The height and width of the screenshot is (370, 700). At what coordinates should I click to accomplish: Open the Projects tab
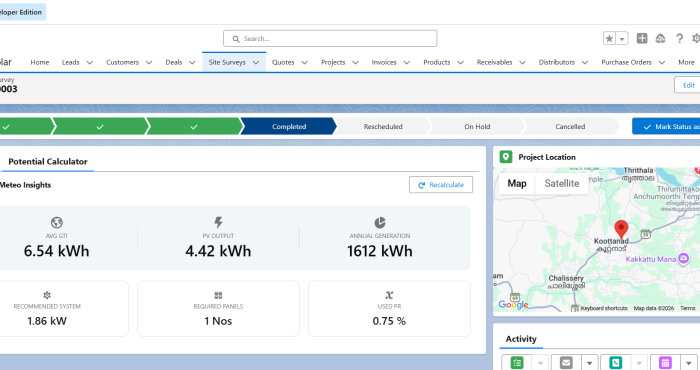click(x=333, y=62)
